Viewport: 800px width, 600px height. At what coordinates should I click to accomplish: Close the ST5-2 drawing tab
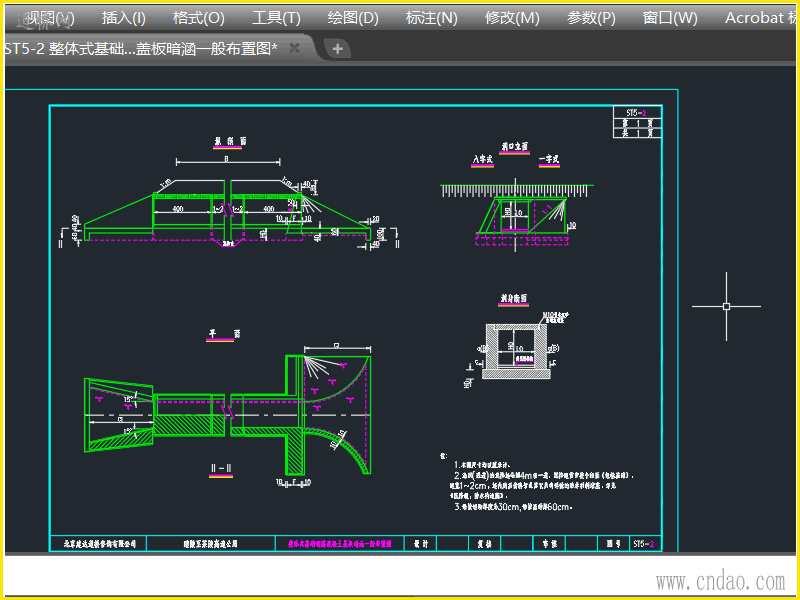click(295, 48)
